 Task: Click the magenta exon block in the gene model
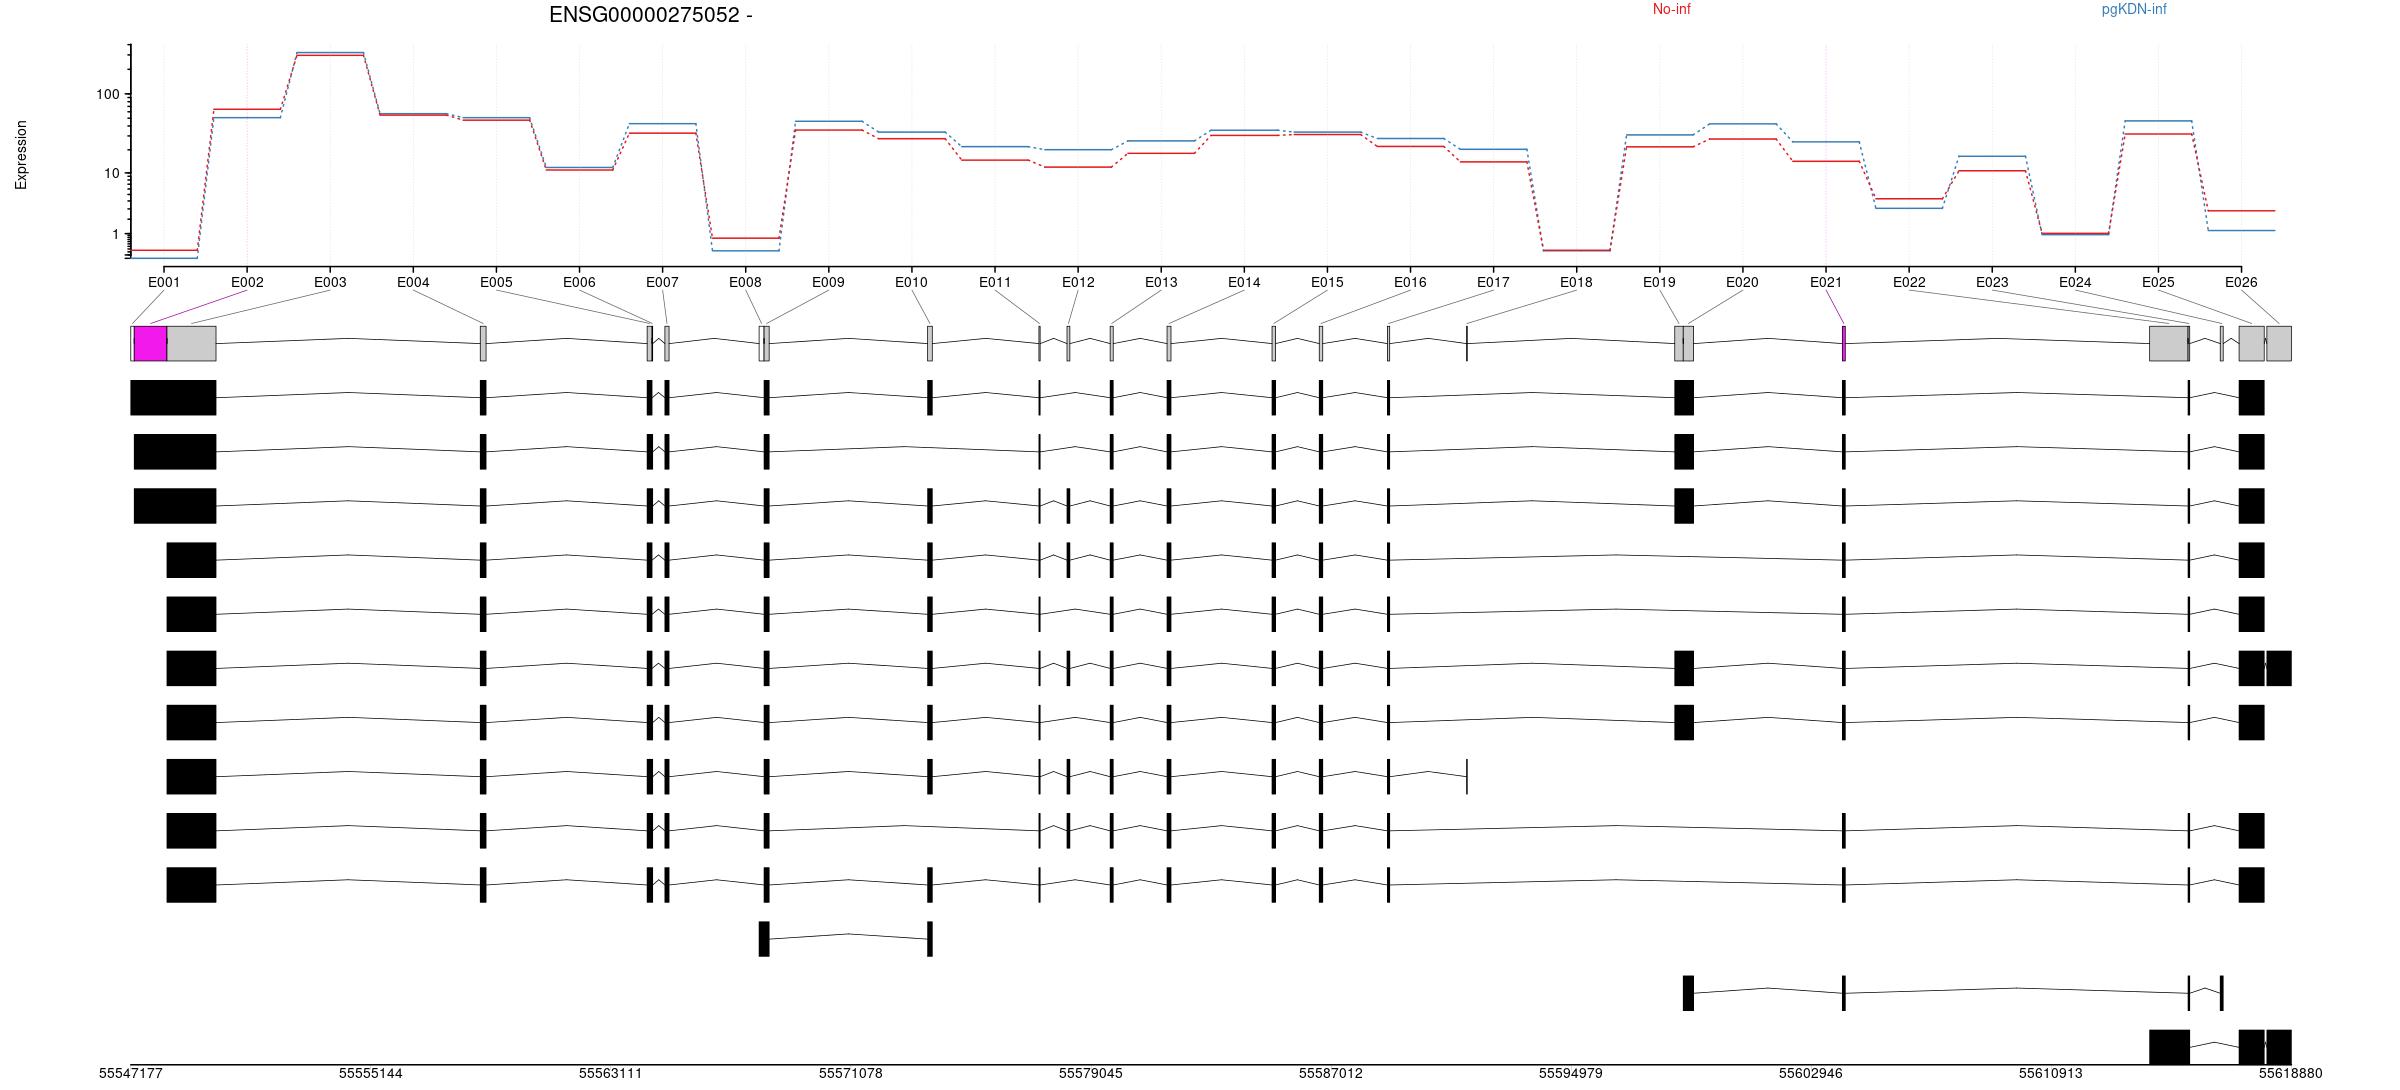pos(150,343)
